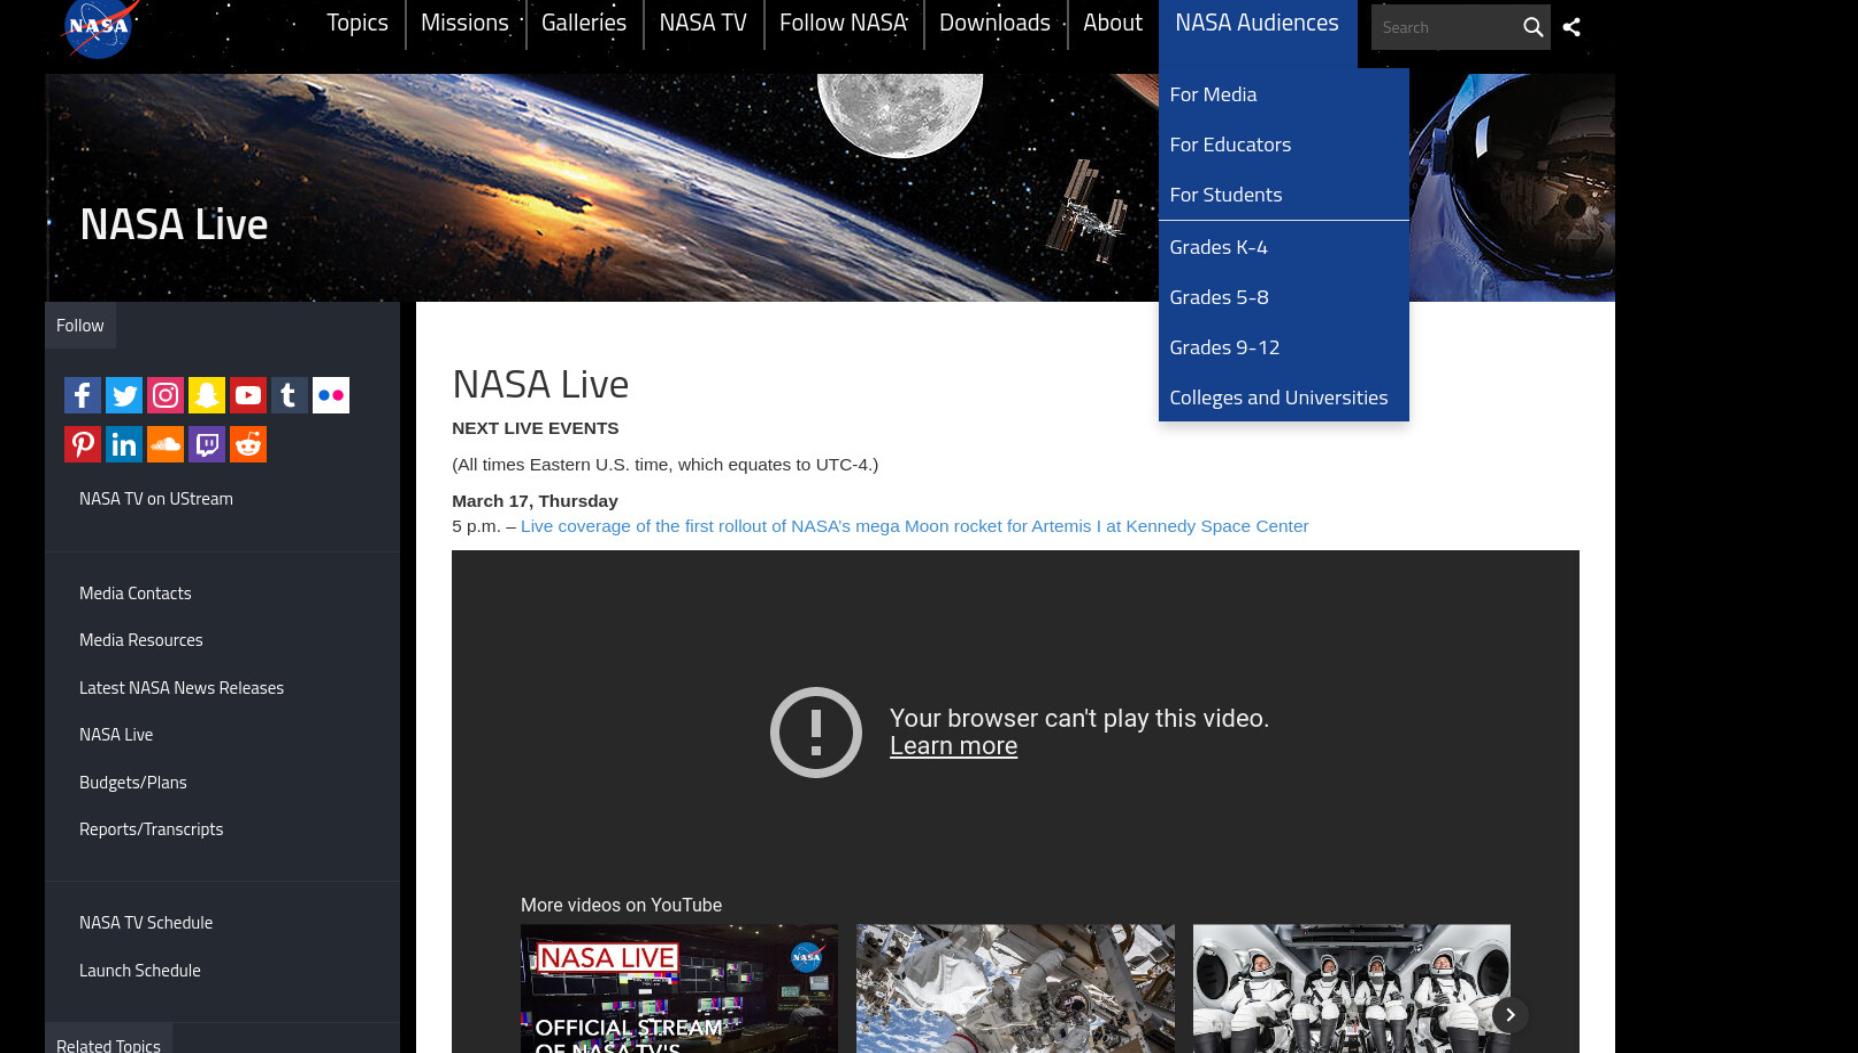Open Media Contacts link
Viewport: 1858px width, 1053px height.
(x=135, y=593)
